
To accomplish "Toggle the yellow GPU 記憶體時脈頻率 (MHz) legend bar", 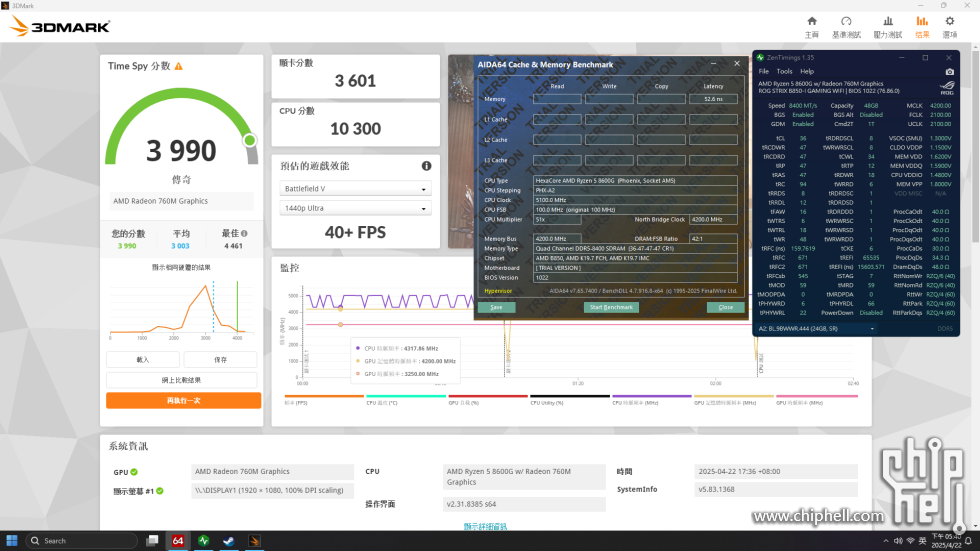I will point(734,396).
